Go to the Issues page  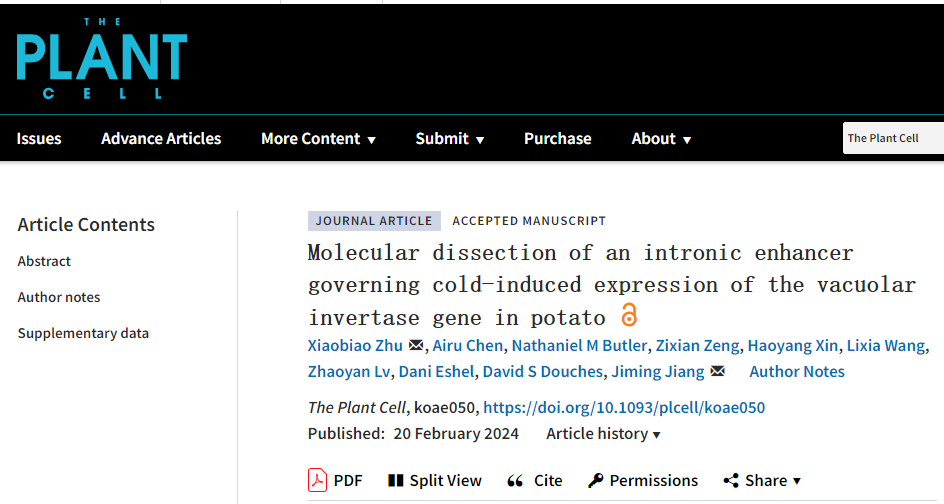[39, 139]
